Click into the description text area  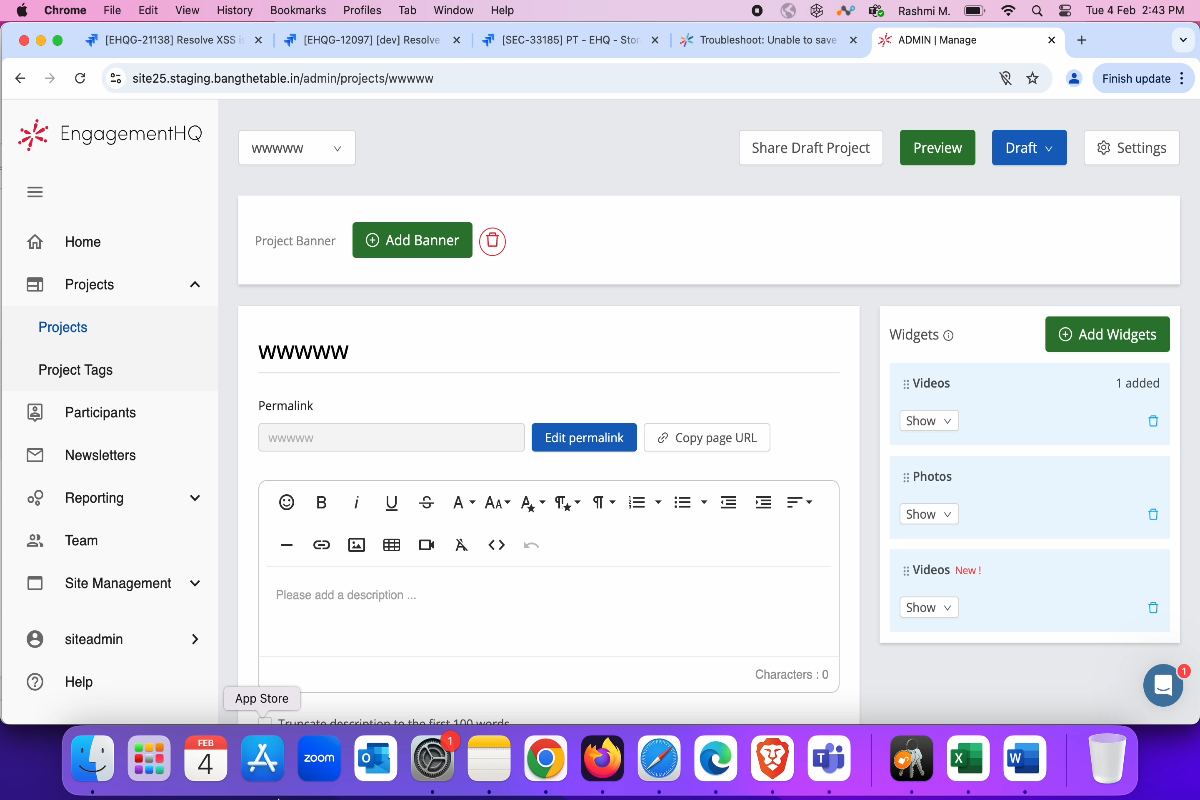click(548, 611)
